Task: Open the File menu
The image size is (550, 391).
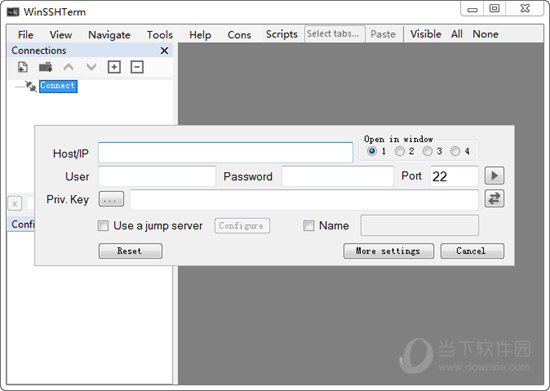Action: [x=26, y=35]
